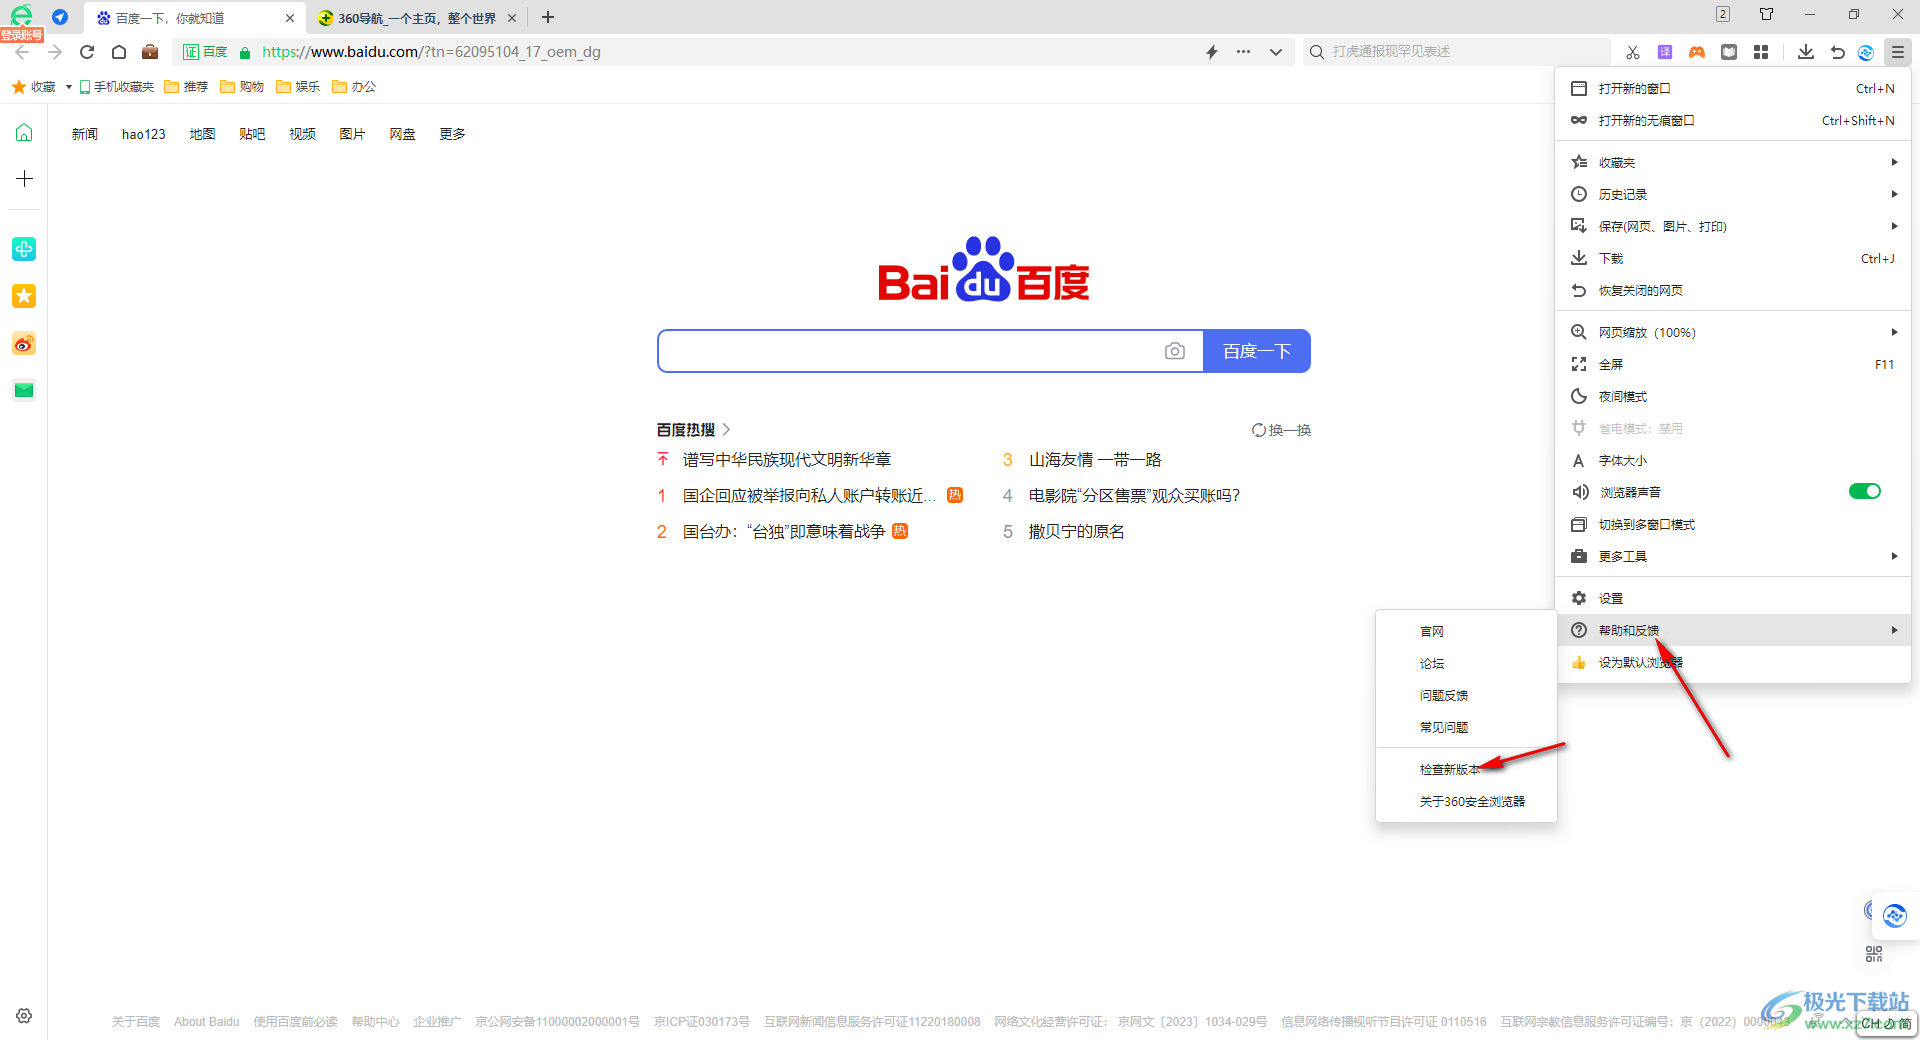Viewport: 1920px width, 1040px height.
Task: Open the 新闻 navigation link
Action: coord(85,134)
